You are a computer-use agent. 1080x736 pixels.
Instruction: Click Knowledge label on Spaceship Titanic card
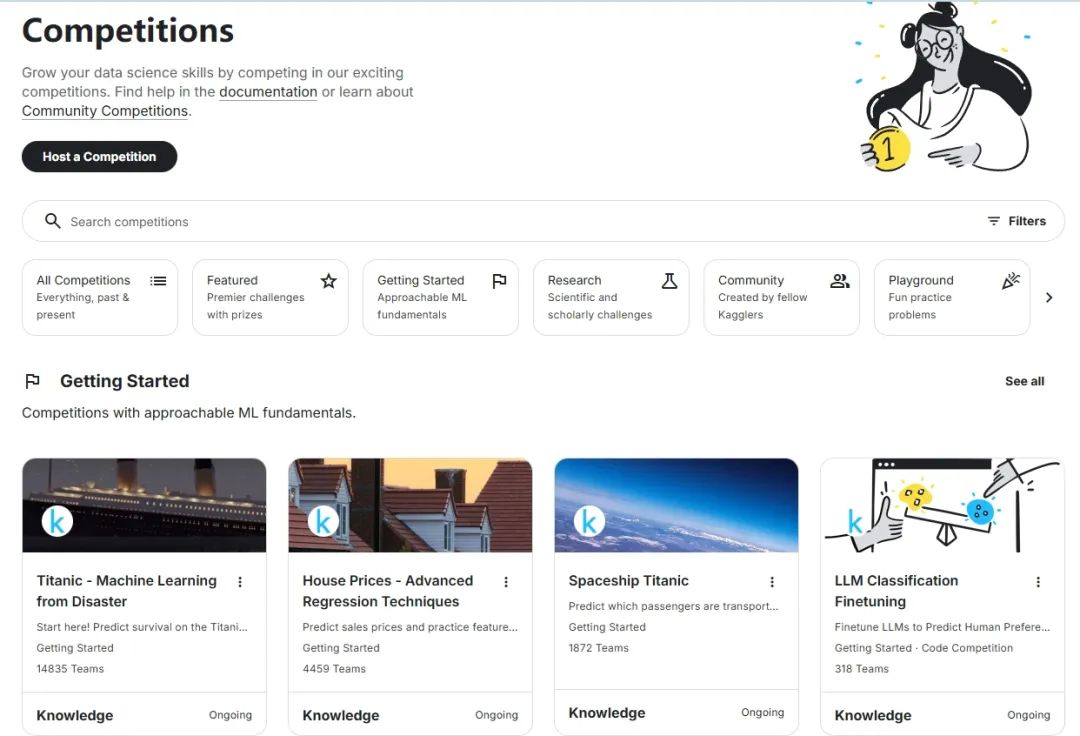(x=607, y=713)
